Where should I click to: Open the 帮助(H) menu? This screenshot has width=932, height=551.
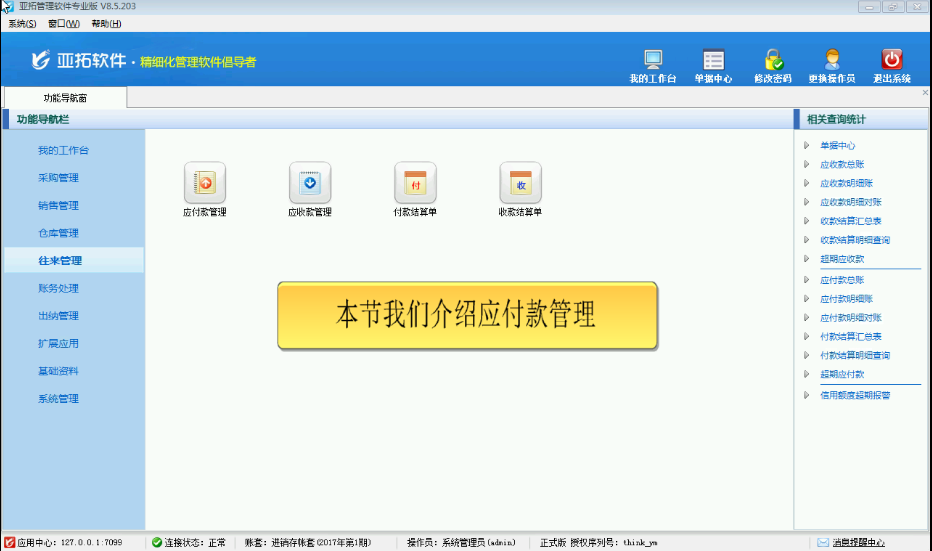tap(105, 23)
